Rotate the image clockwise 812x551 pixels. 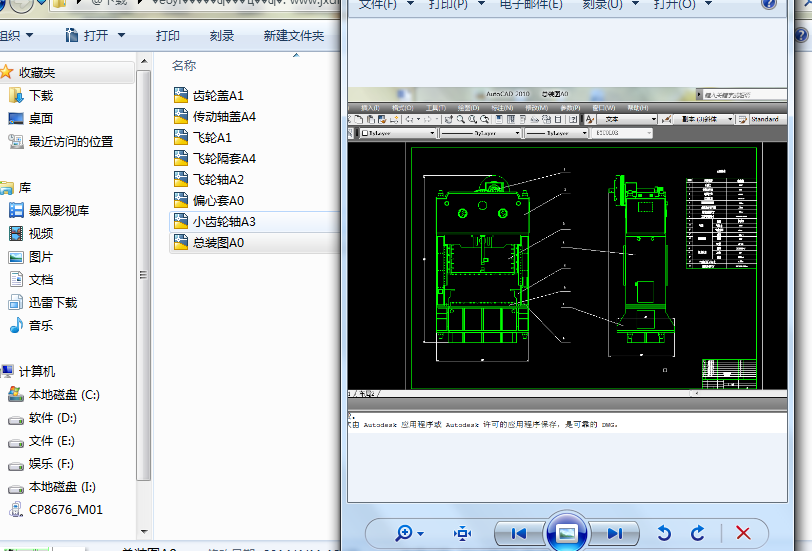(698, 533)
